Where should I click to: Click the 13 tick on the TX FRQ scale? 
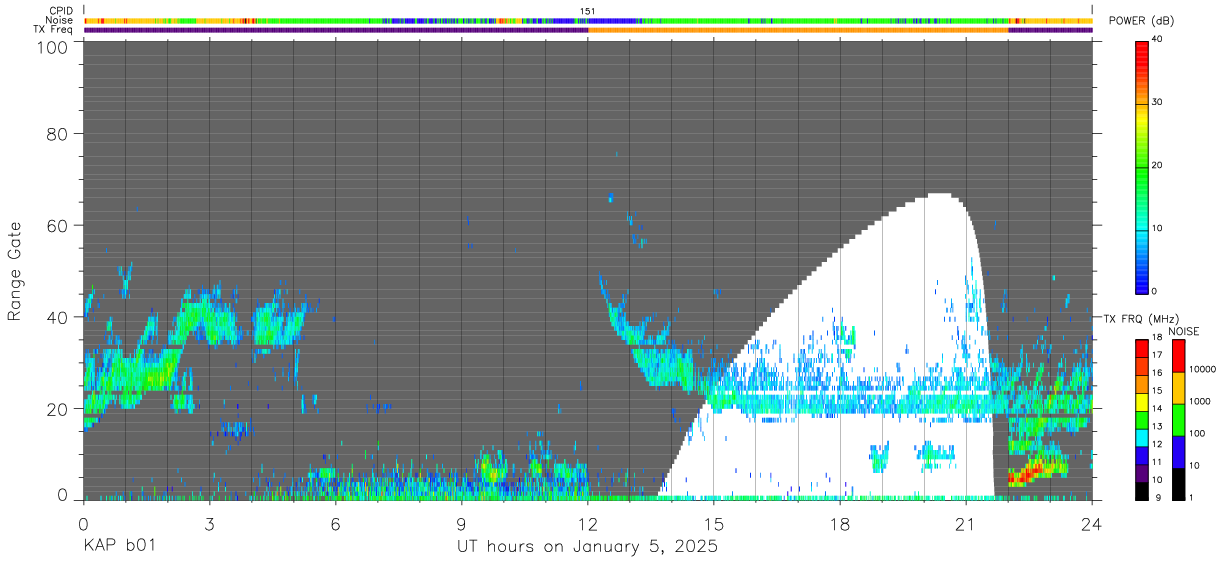(1156, 427)
